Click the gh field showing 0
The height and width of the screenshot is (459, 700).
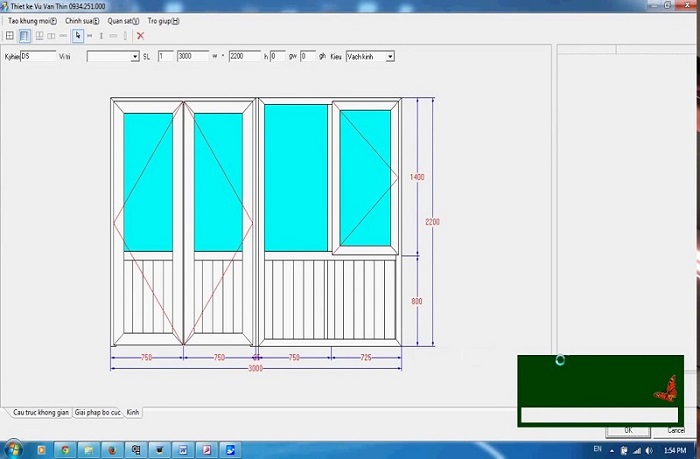(308, 56)
